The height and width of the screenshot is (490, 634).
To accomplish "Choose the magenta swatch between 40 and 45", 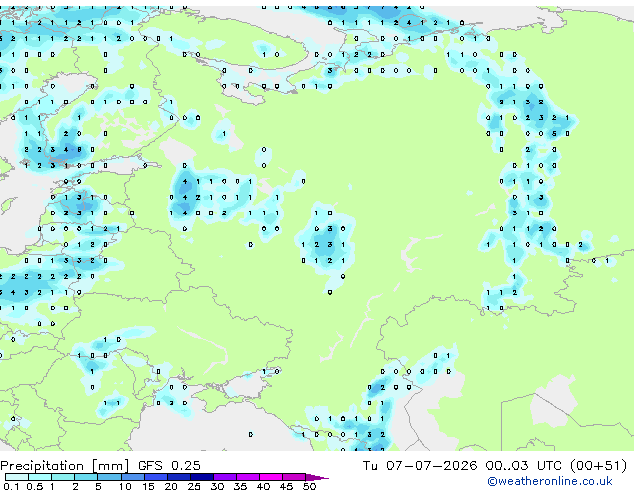I will click(x=271, y=477).
